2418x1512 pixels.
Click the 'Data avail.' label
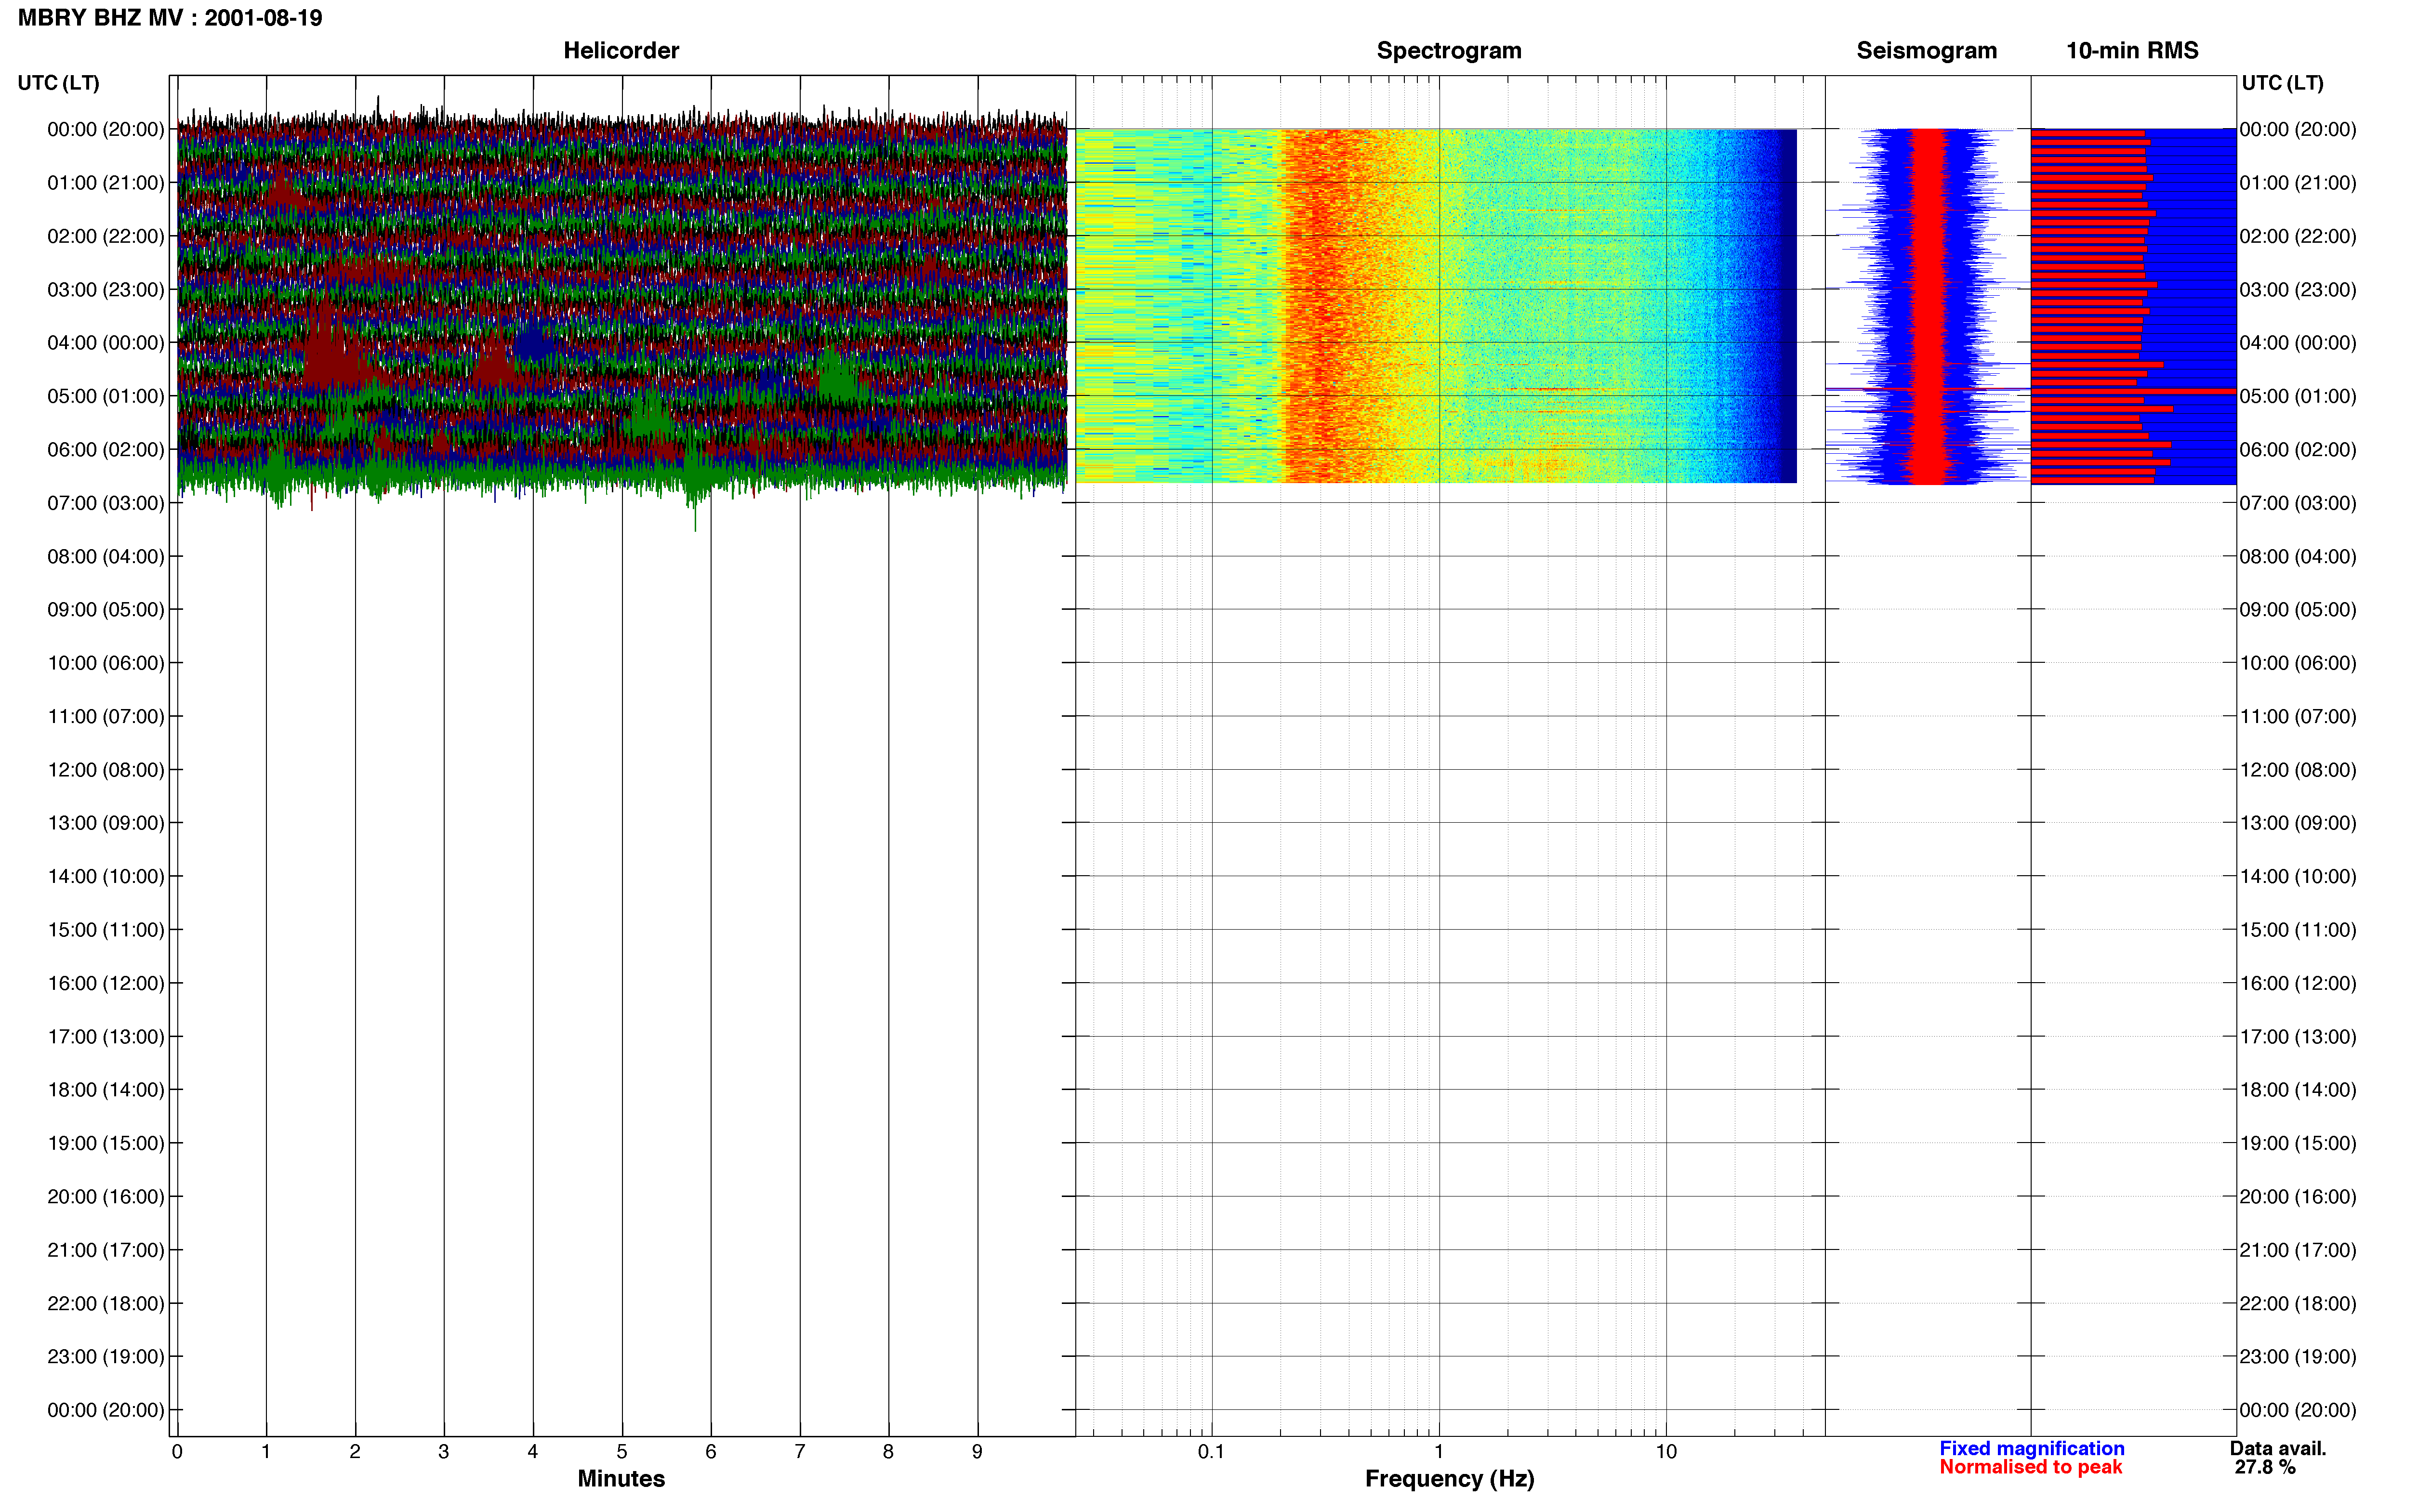(2278, 1448)
